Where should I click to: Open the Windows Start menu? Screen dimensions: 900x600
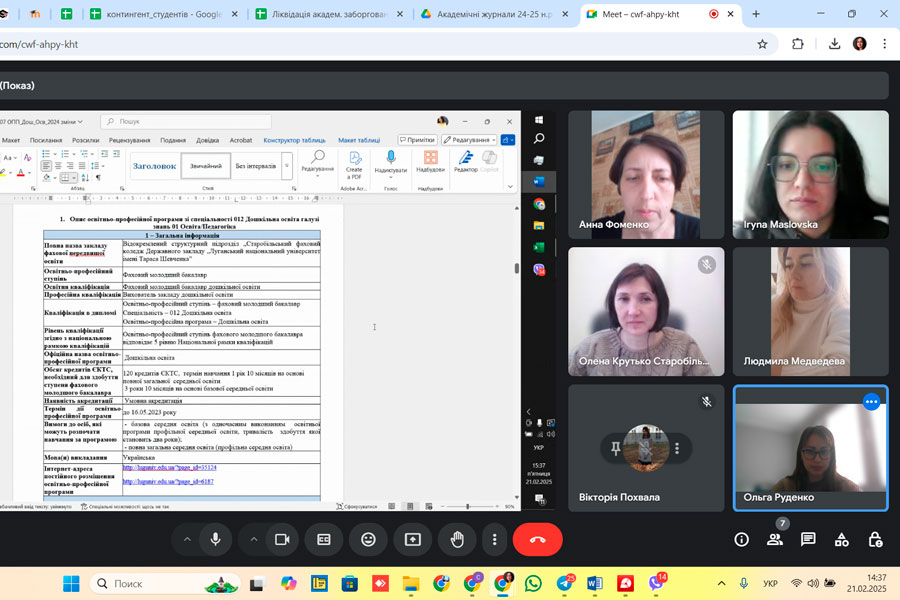point(71,583)
